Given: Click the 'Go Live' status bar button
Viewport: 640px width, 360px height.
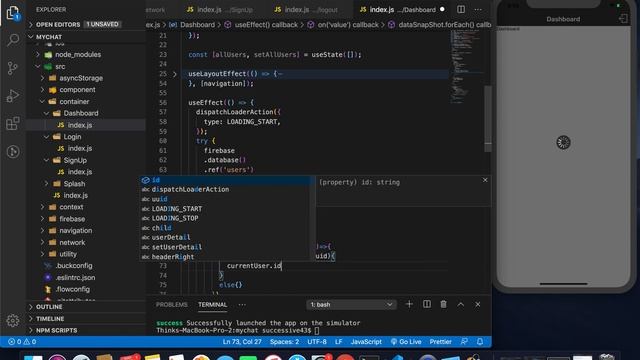Looking at the screenshot, I should click(406, 342).
